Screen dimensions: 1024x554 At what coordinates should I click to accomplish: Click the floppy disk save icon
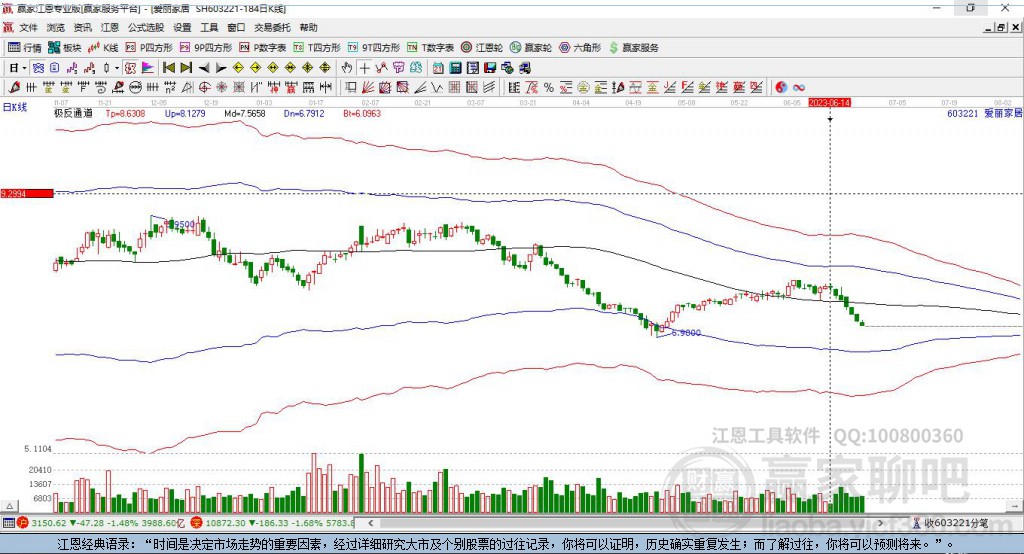tap(490, 68)
